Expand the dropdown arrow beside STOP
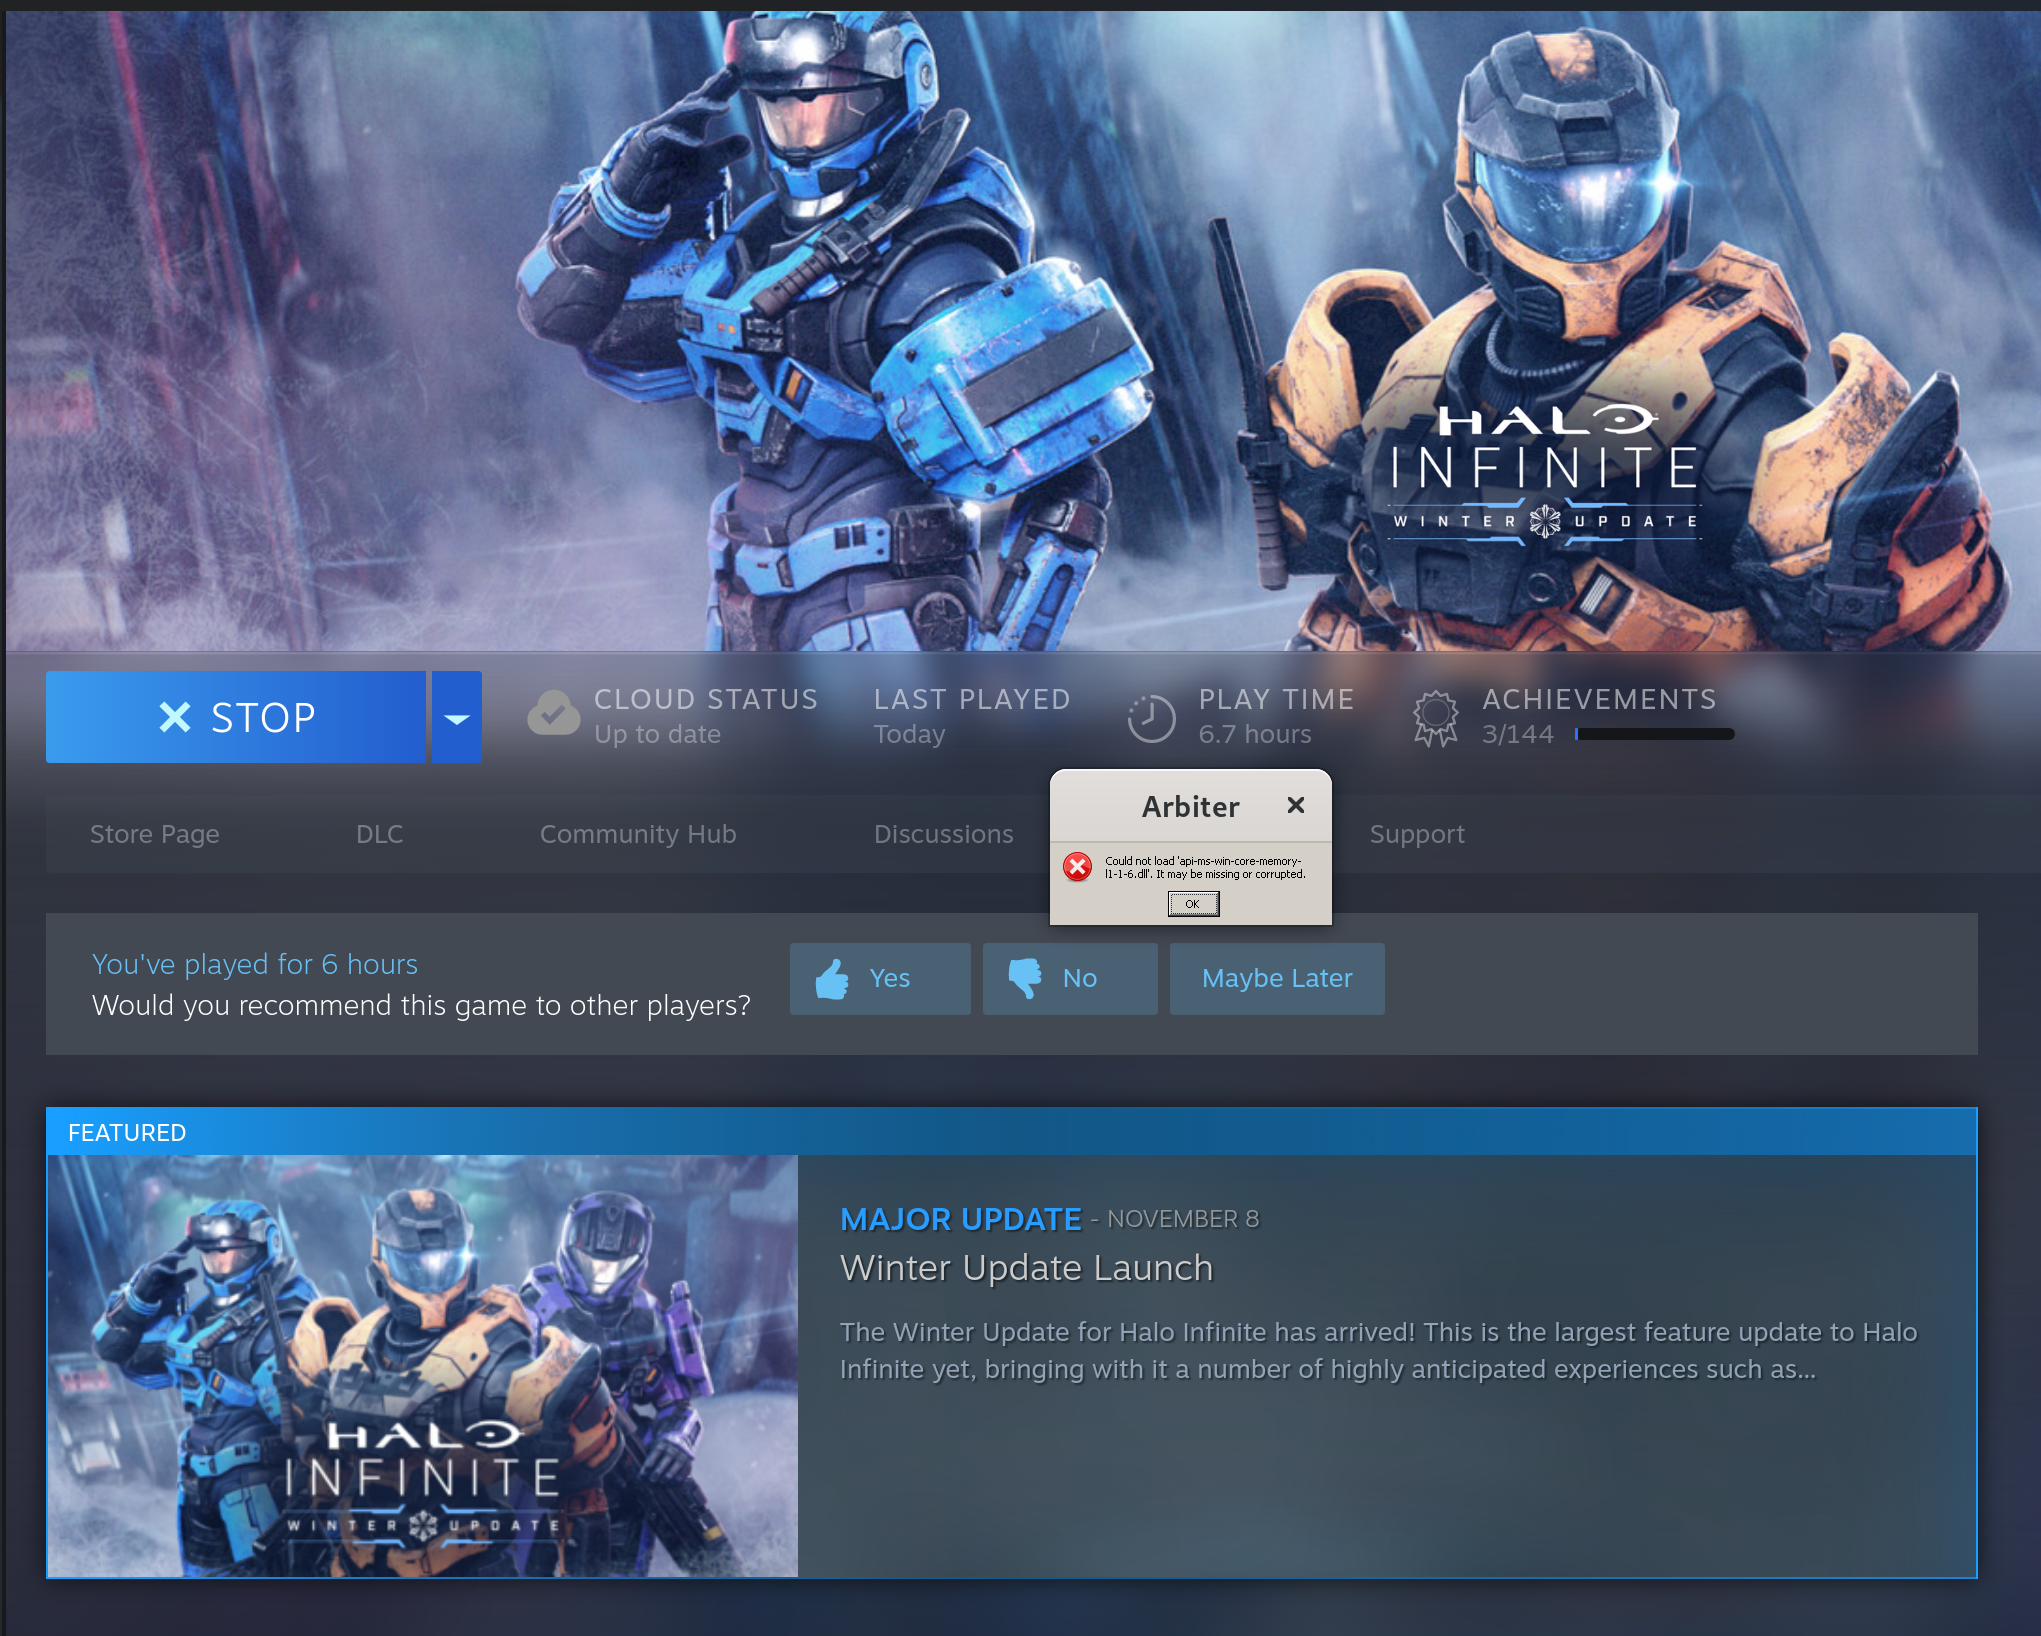The width and height of the screenshot is (2041, 1636). click(457, 717)
